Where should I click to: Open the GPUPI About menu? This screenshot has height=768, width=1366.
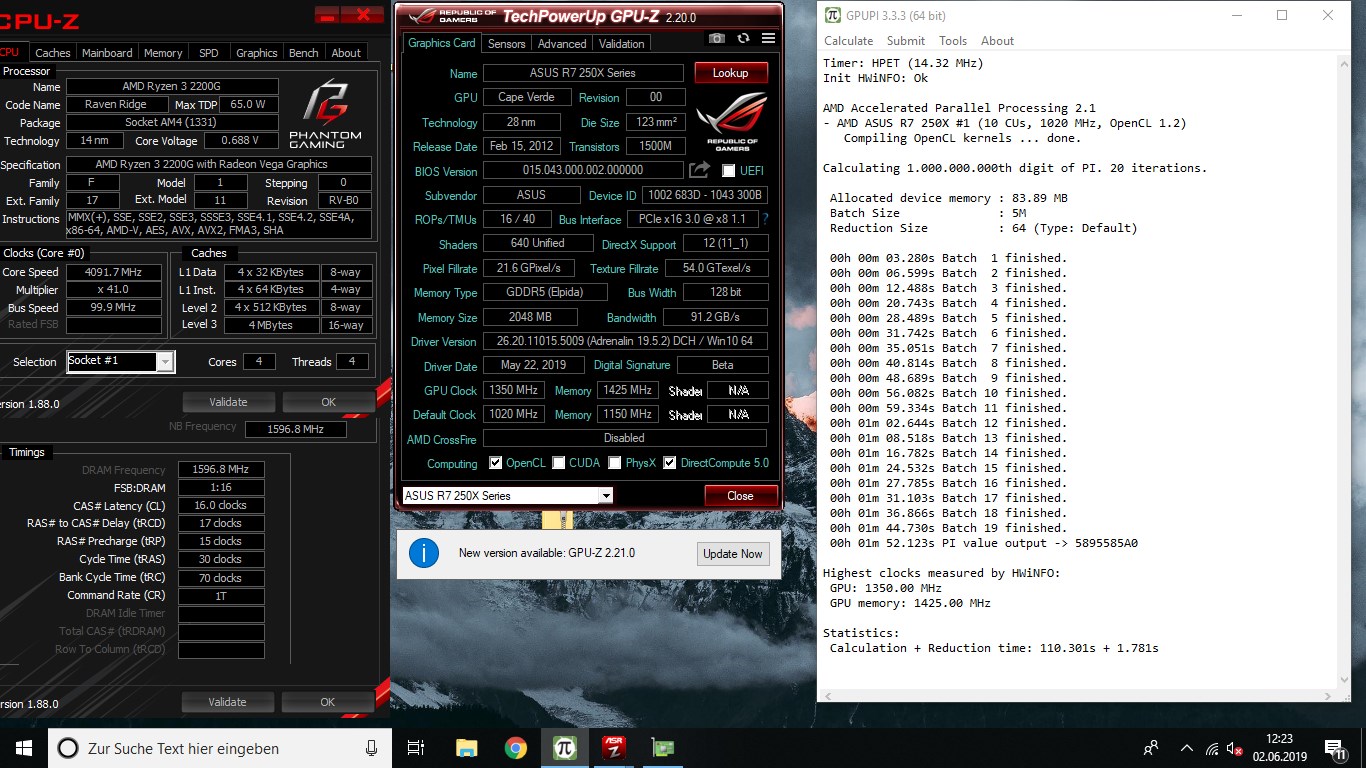pyautogui.click(x=997, y=41)
